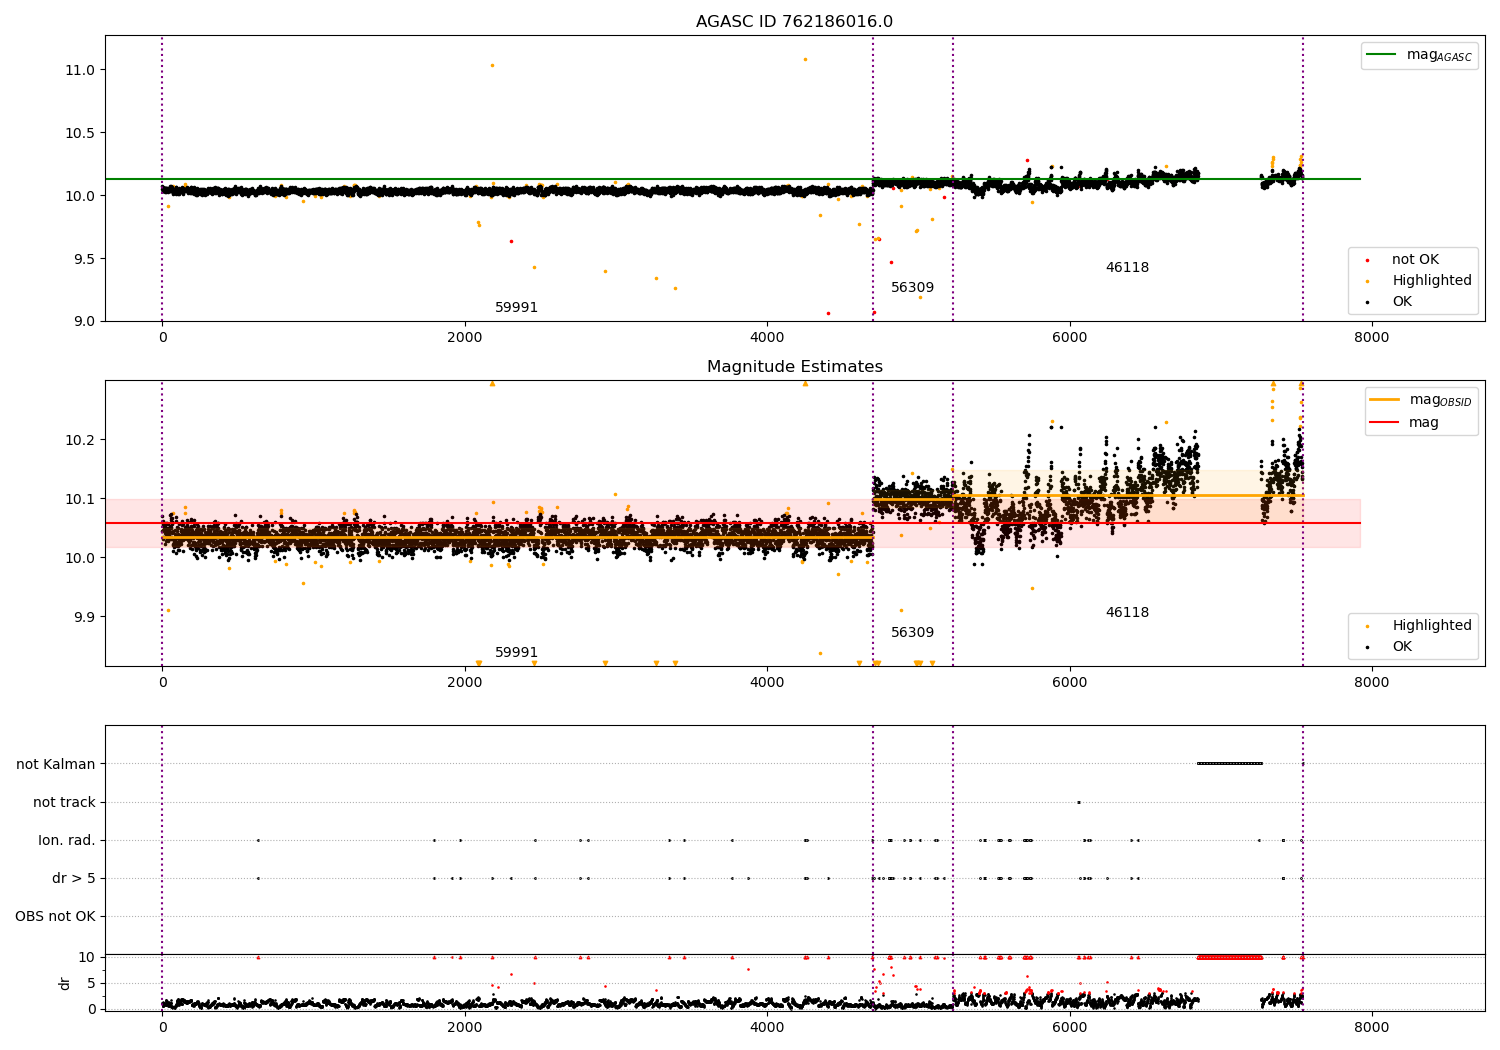Click the "AGASC ID 762186016.0" plot title
This screenshot has height=1050, width=1500.
(794, 22)
